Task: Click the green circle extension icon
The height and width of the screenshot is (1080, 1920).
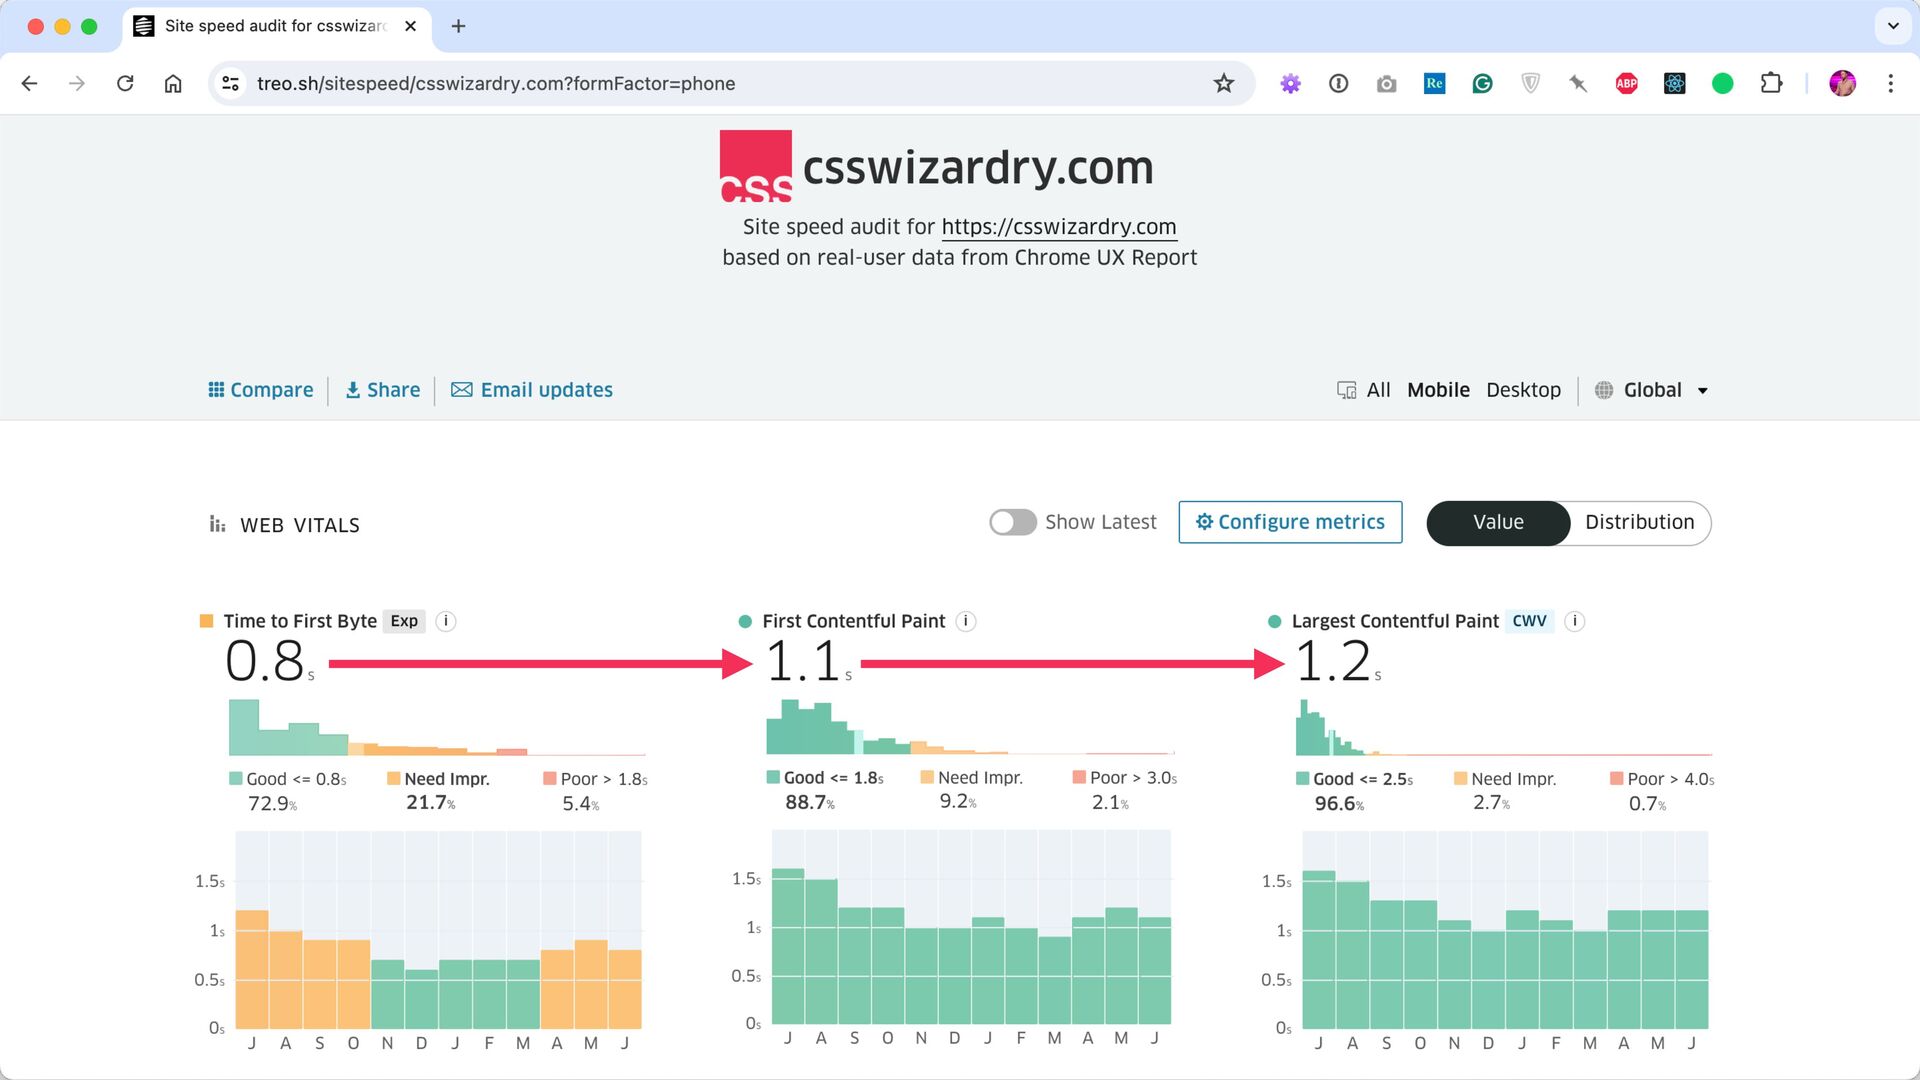Action: coord(1722,84)
